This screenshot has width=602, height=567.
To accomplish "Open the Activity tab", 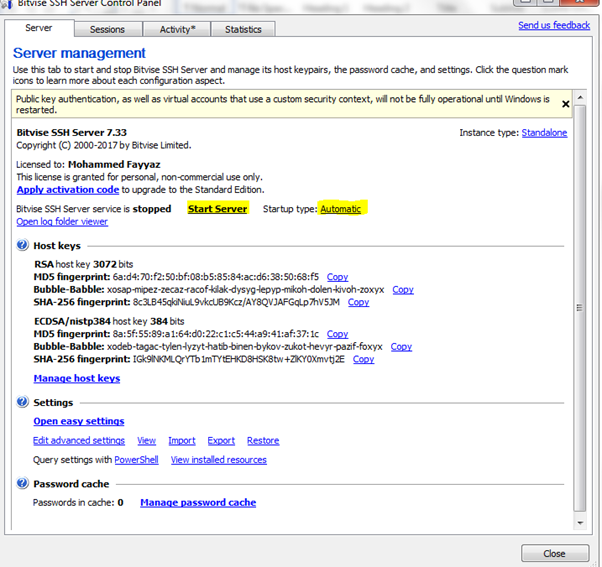I will coord(177,30).
